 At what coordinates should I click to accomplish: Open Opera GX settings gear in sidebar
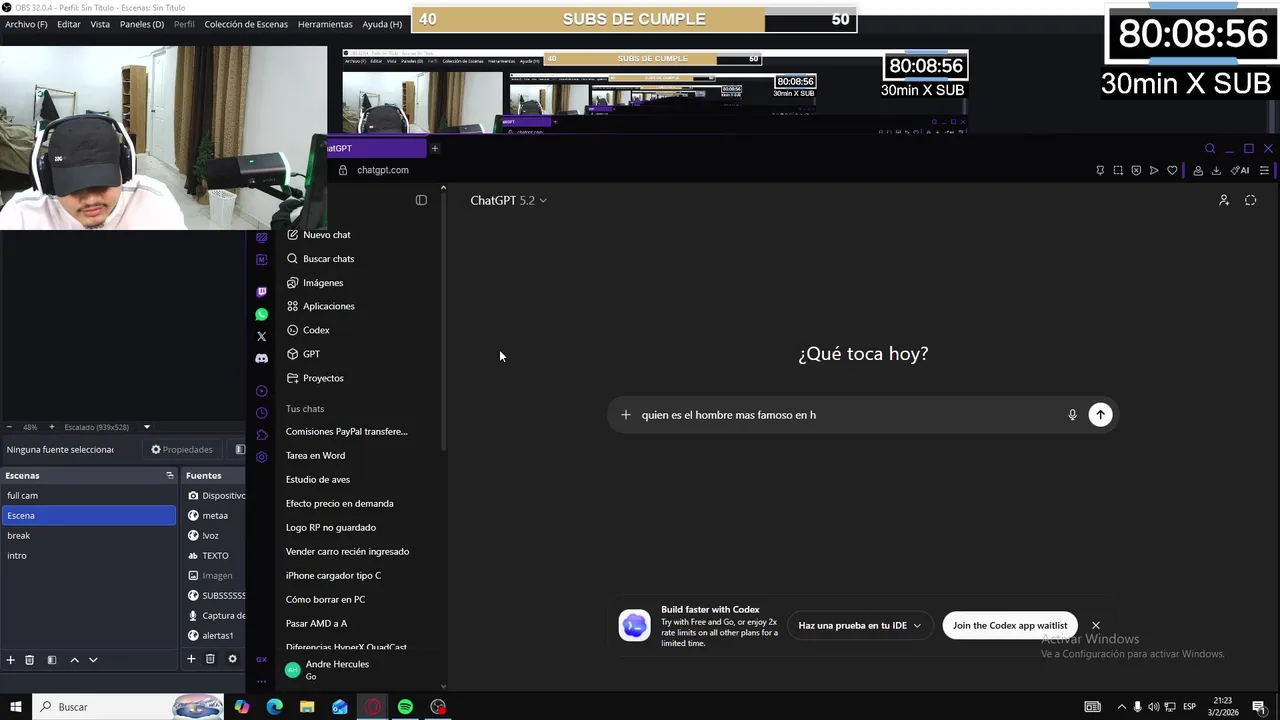(x=262, y=457)
